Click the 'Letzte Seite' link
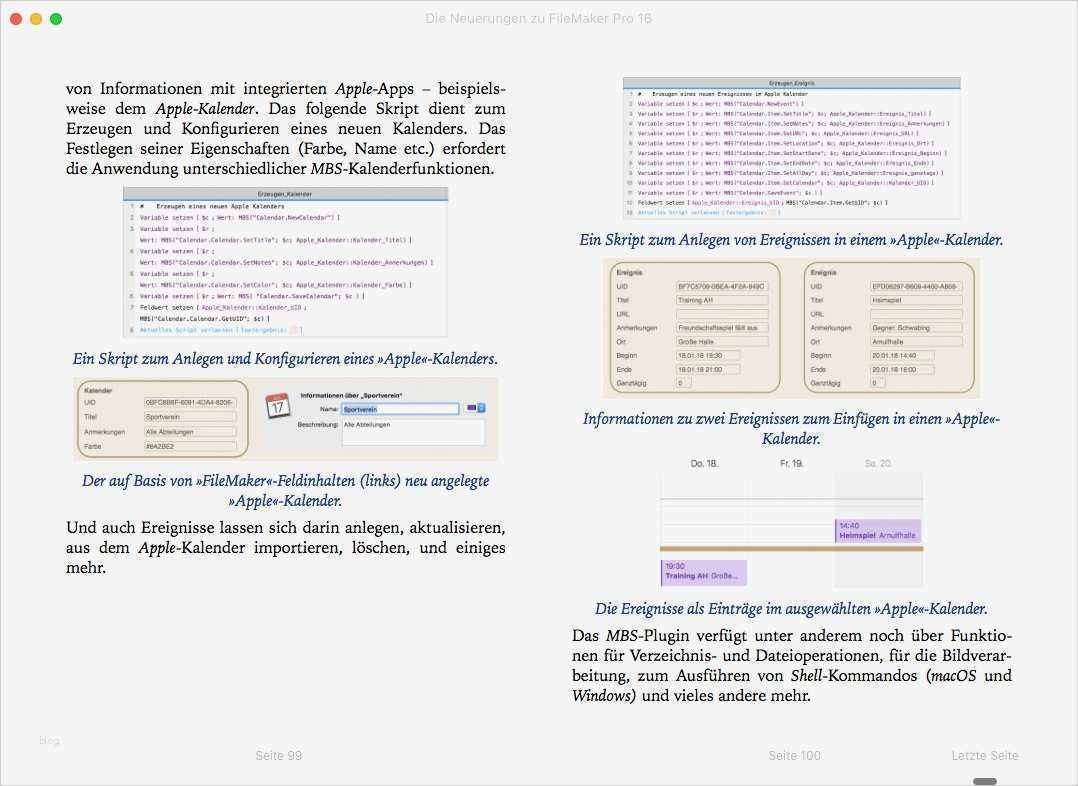1078x786 pixels. tap(984, 756)
